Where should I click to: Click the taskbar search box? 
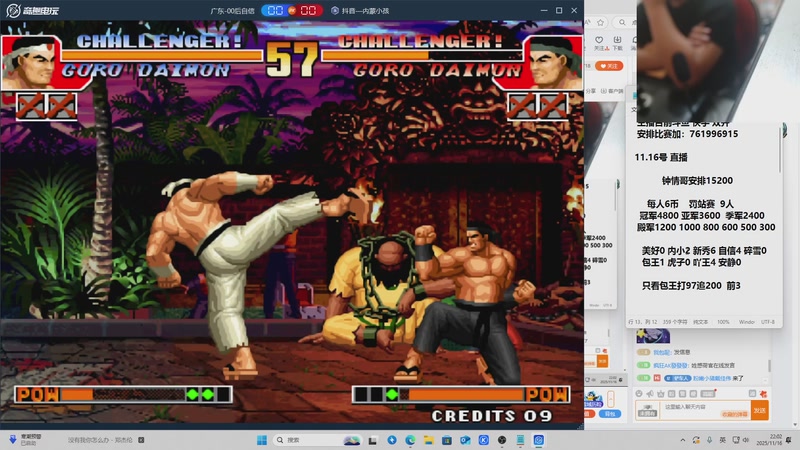(316, 440)
